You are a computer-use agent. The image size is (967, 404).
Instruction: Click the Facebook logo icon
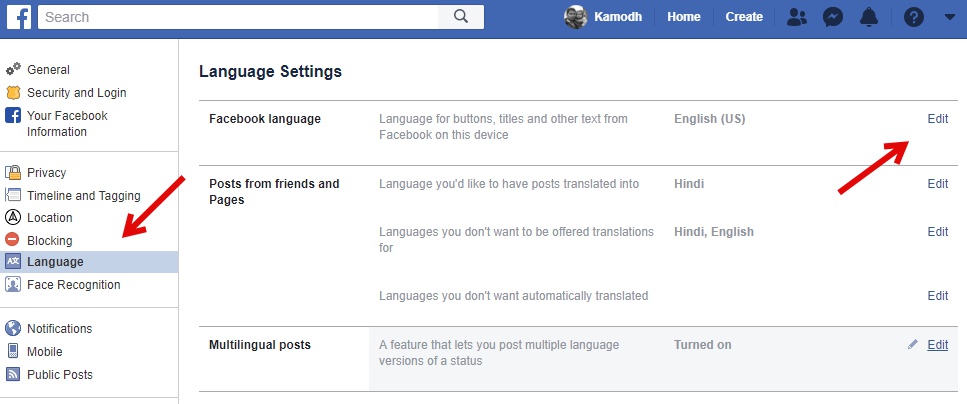[x=19, y=17]
